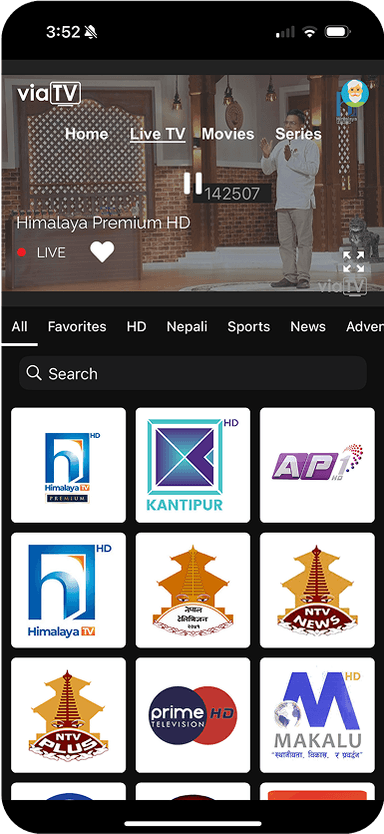Viewport: 384px width, 834px height.
Task: Switch to the Series tab
Action: click(298, 134)
